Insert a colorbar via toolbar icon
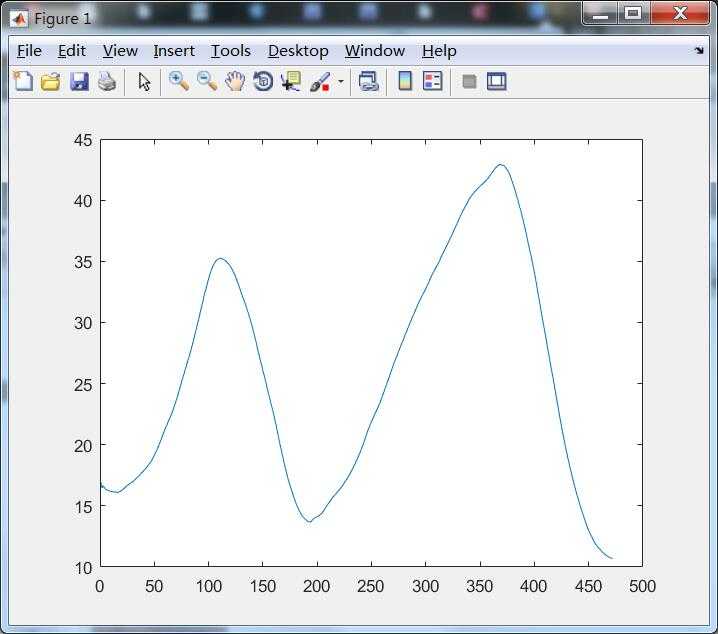 click(x=405, y=81)
